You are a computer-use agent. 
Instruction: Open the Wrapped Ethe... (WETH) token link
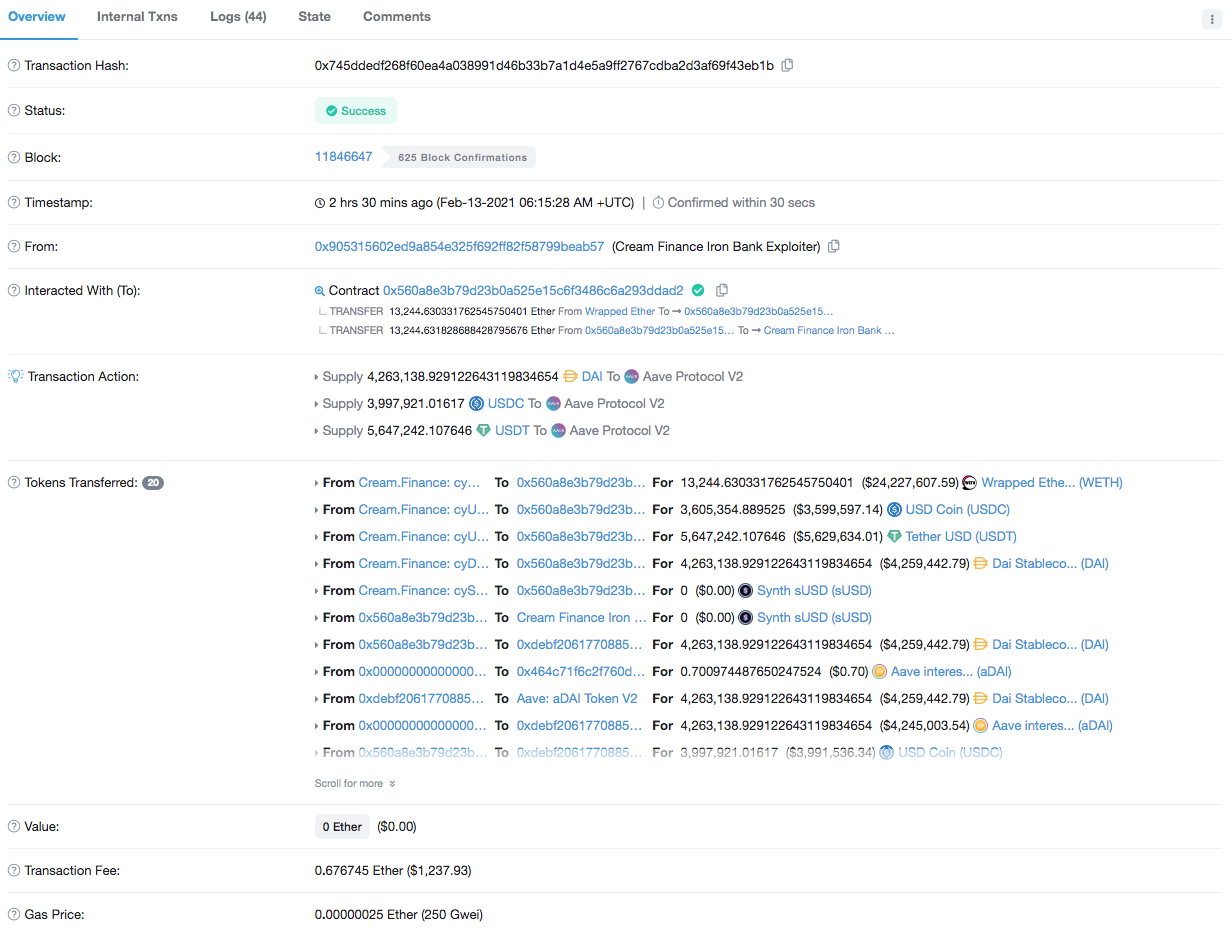coord(1052,483)
